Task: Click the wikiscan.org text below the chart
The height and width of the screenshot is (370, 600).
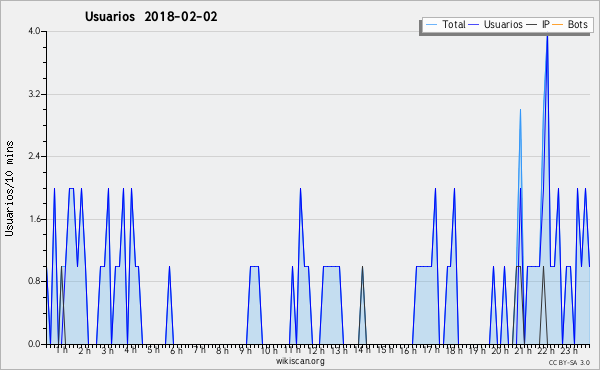Action: coord(300,361)
